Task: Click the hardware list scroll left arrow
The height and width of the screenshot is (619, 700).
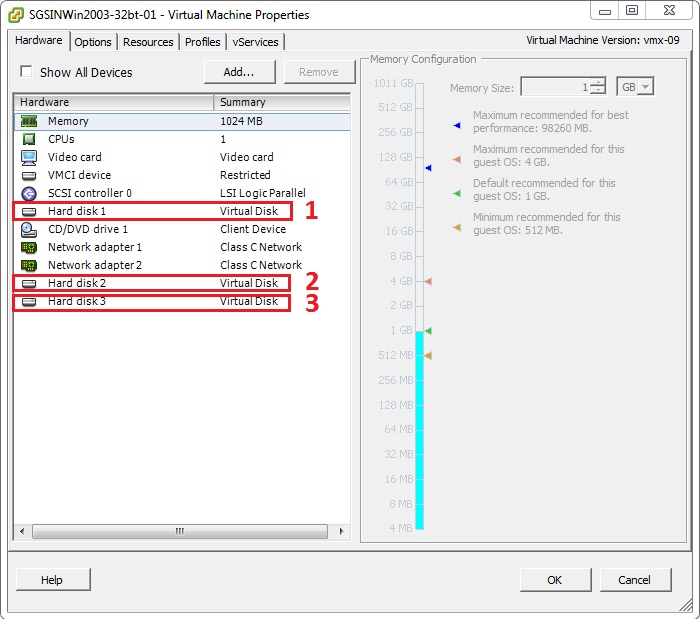Action: tap(22, 531)
